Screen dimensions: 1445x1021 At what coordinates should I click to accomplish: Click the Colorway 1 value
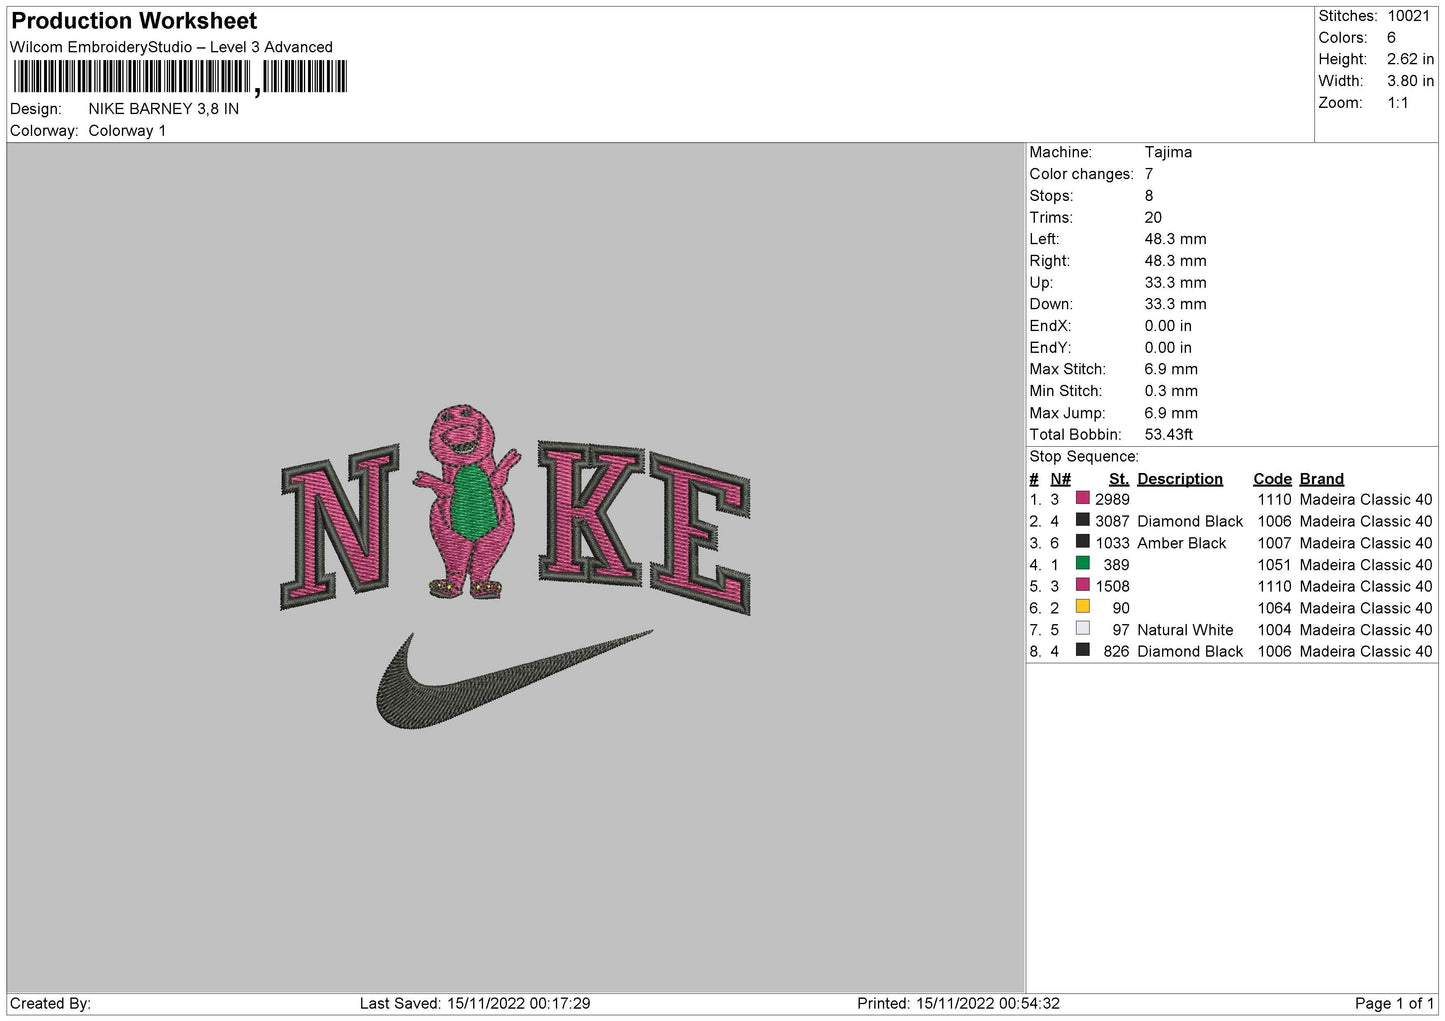(127, 131)
